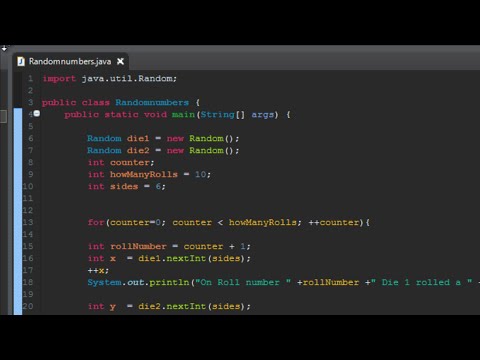Click 'sides' in the line 10 declaration
This screenshot has width=480, height=360.
tap(124, 186)
